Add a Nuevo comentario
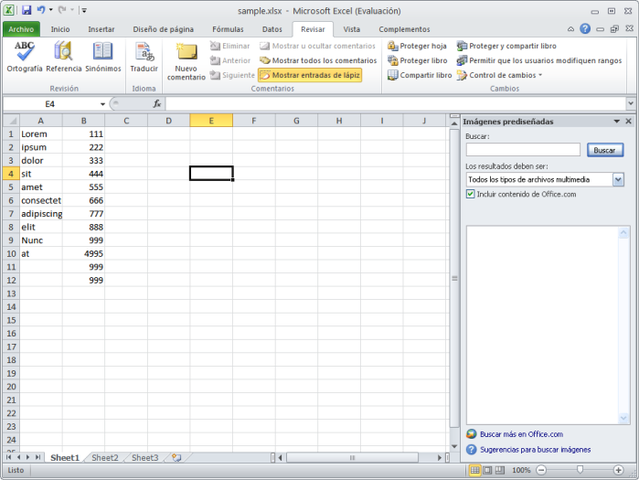 [x=186, y=61]
